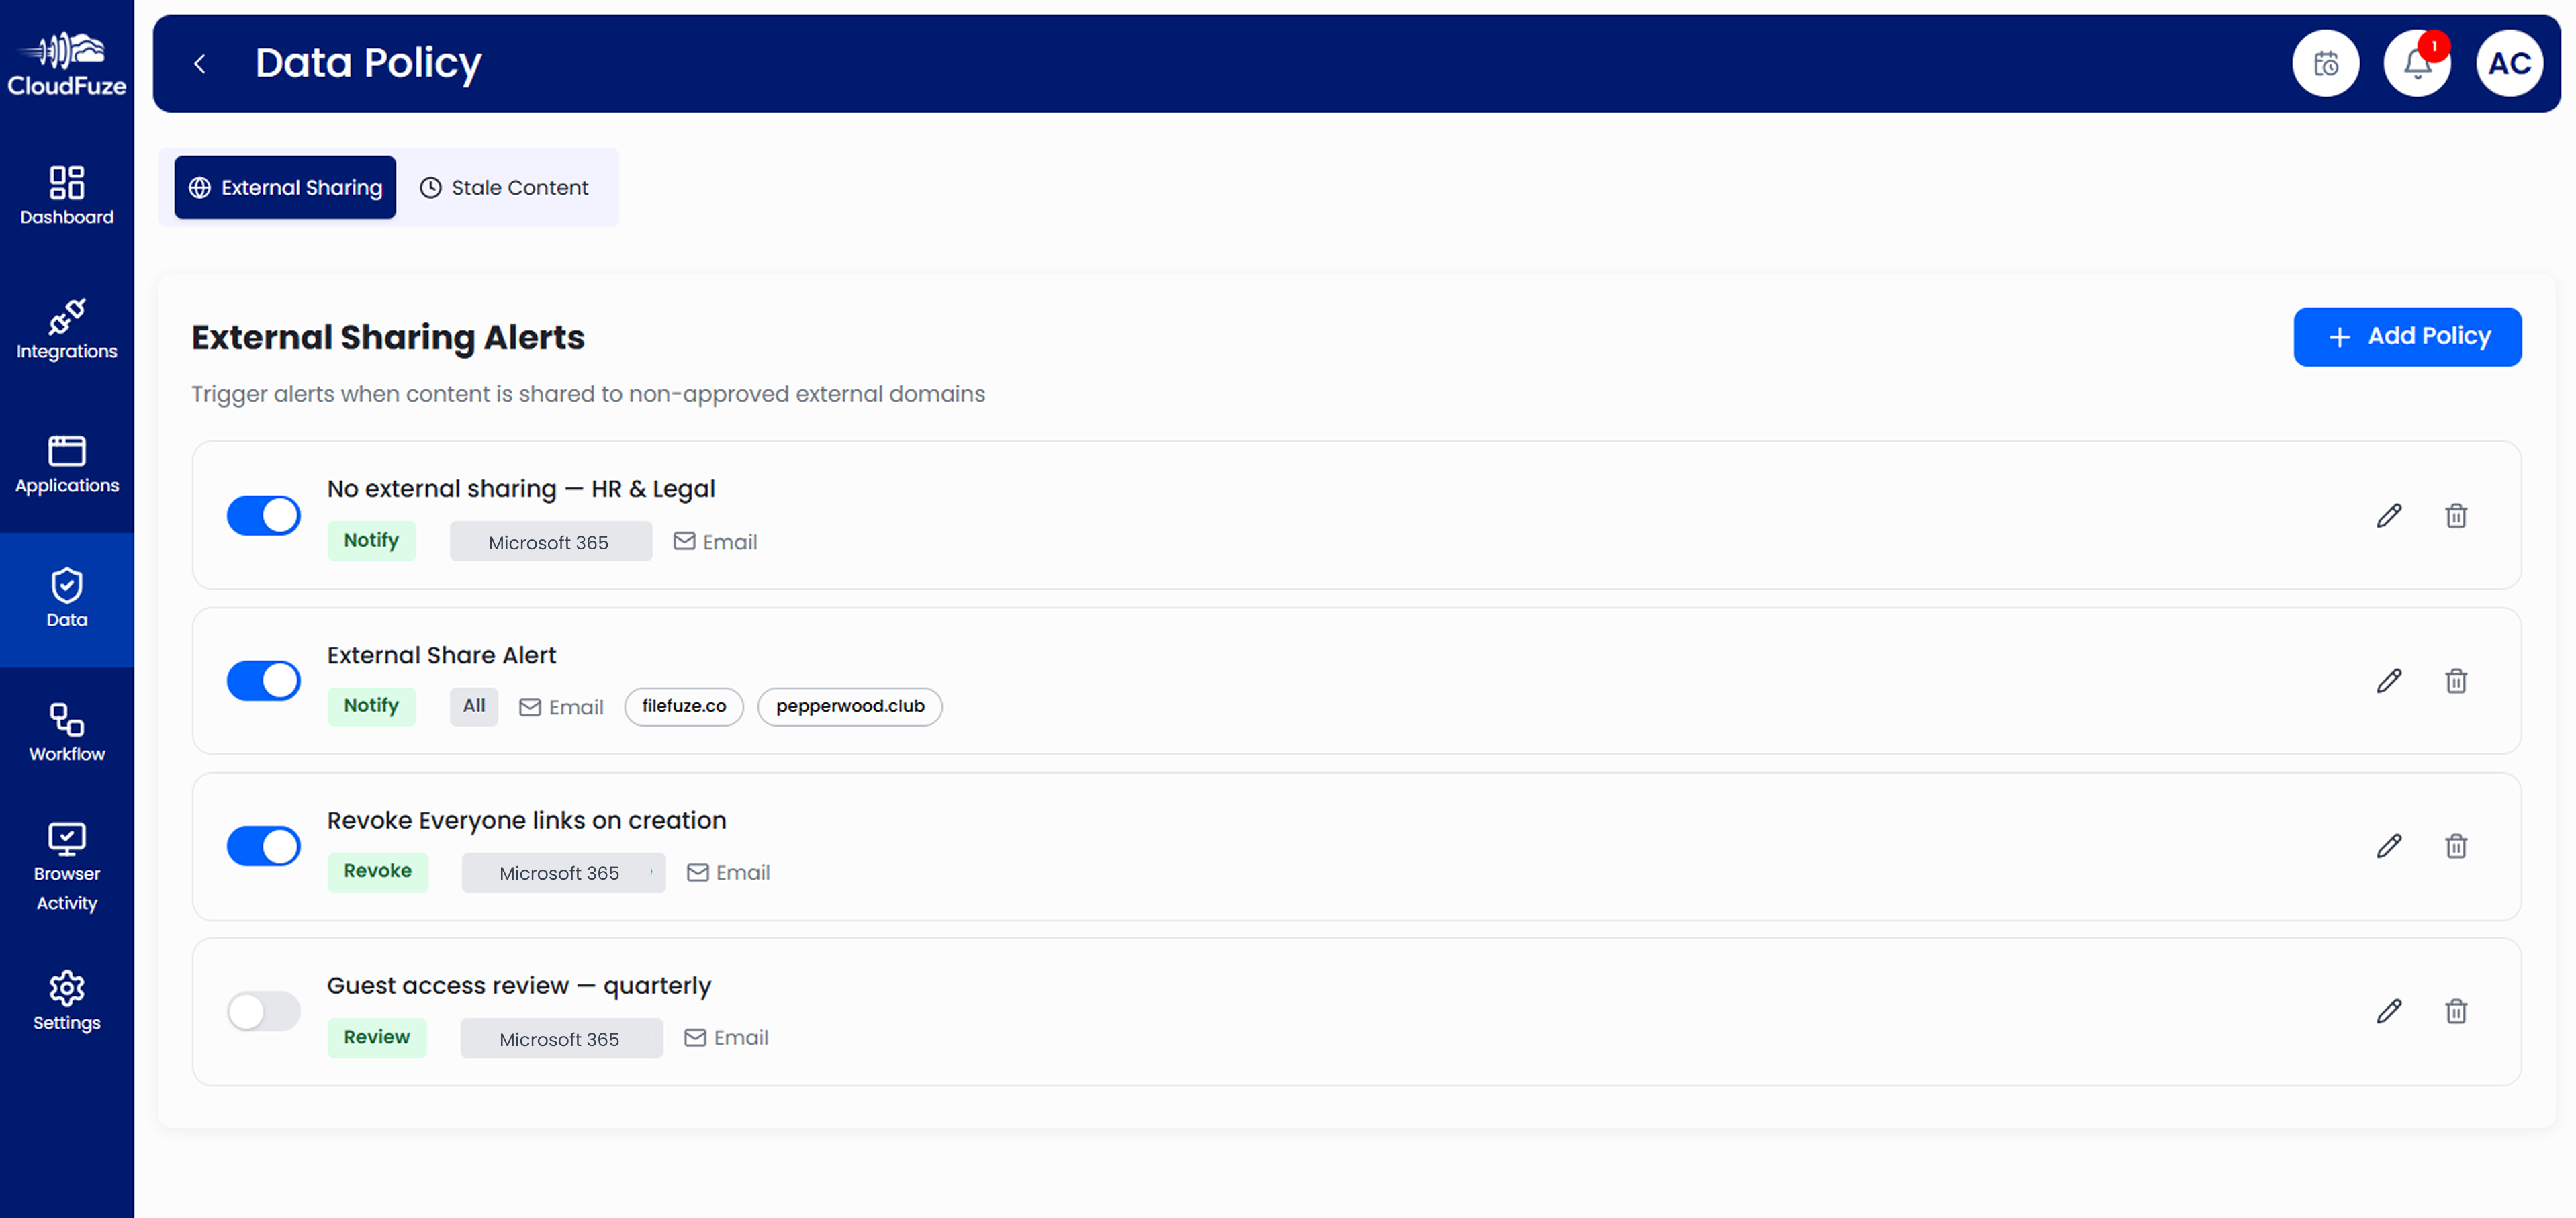Open the AC account avatar
Screen dimensions: 2576x1218
tap(2509, 63)
